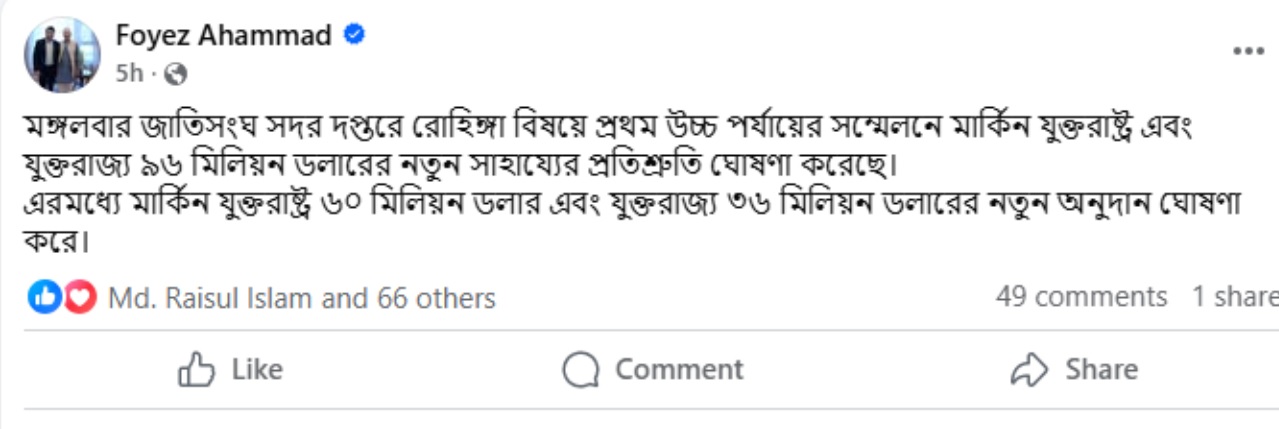The image size is (1279, 429).
Task: Show who made the 1 share
Action: [x=1234, y=297]
